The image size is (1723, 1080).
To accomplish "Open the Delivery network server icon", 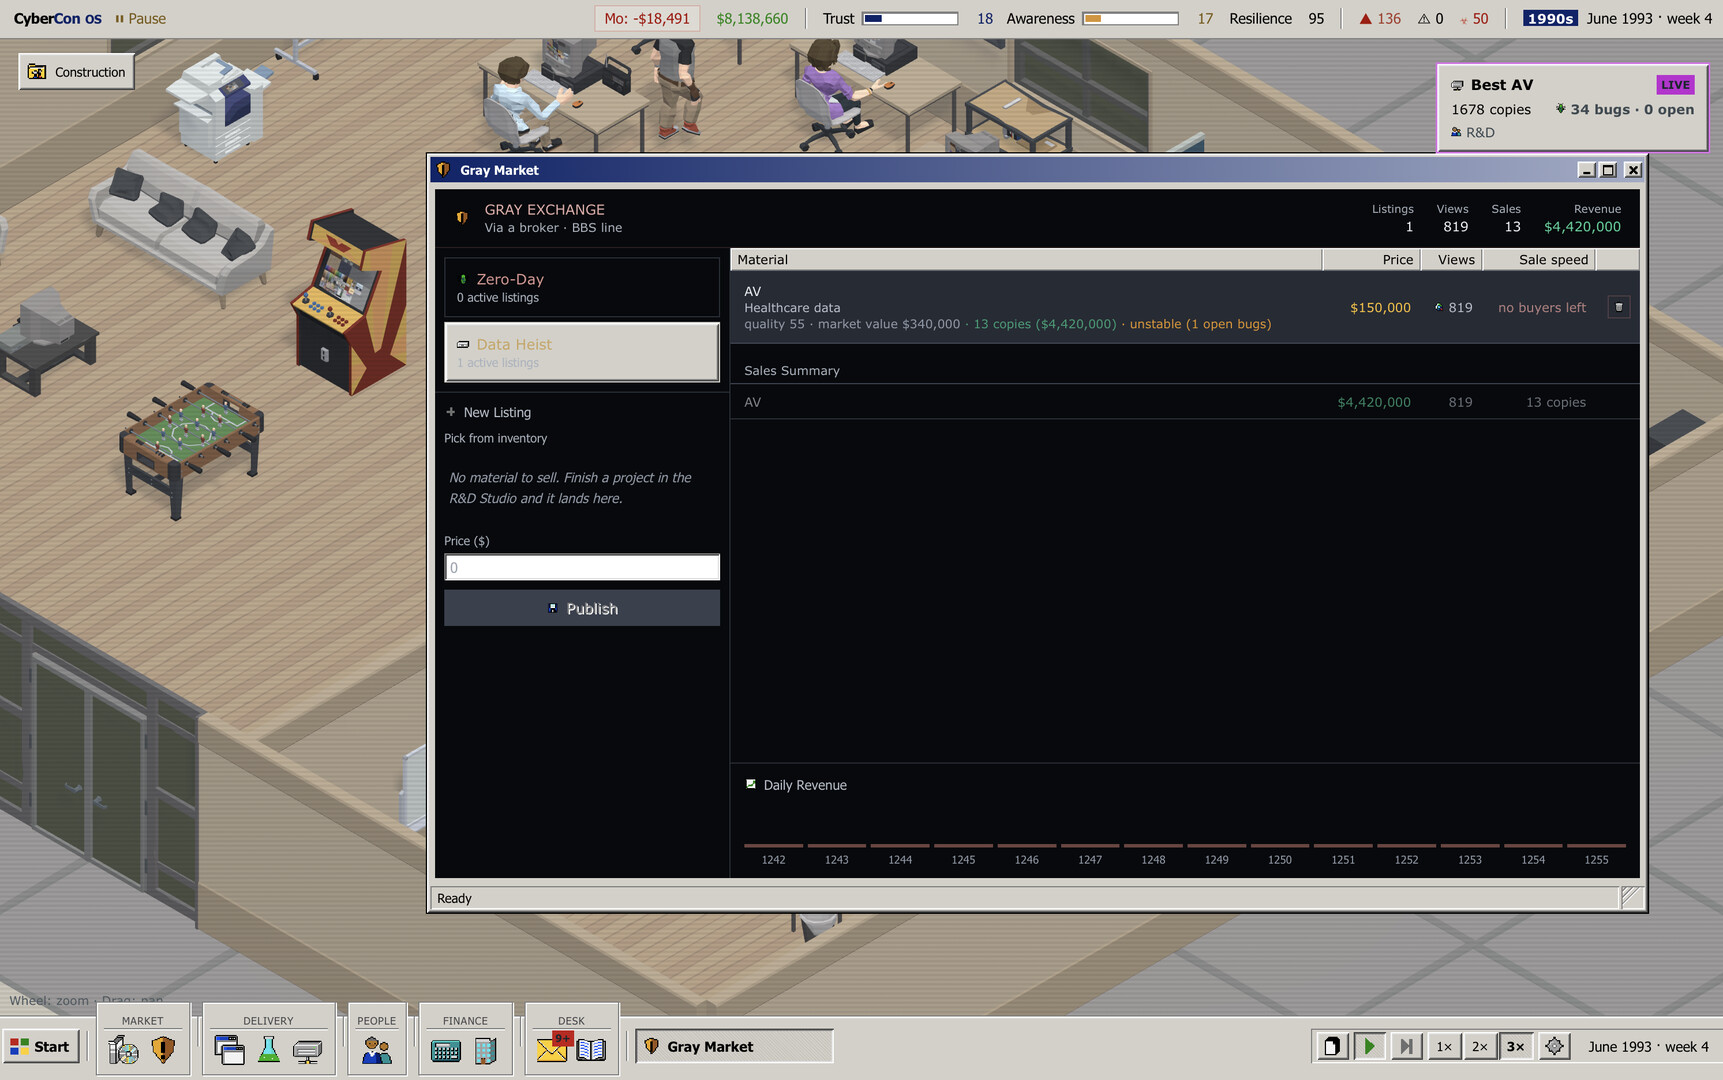I will pos(308,1049).
